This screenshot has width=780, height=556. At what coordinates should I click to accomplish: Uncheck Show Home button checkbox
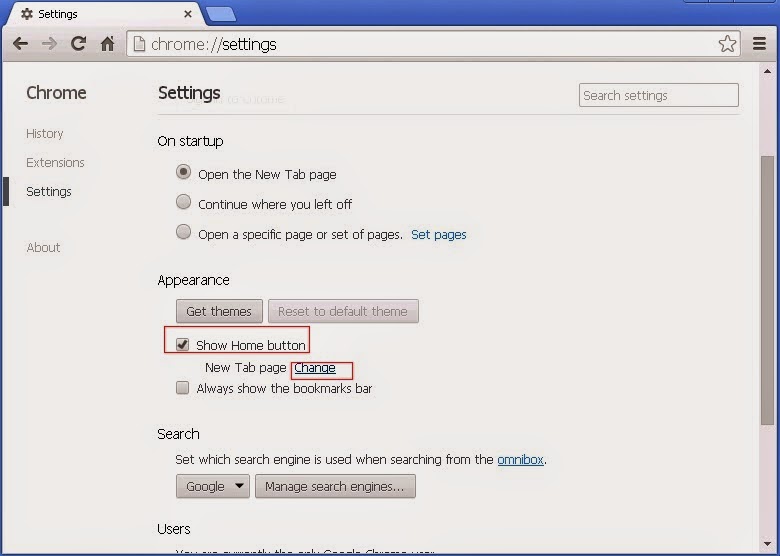pyautogui.click(x=183, y=344)
